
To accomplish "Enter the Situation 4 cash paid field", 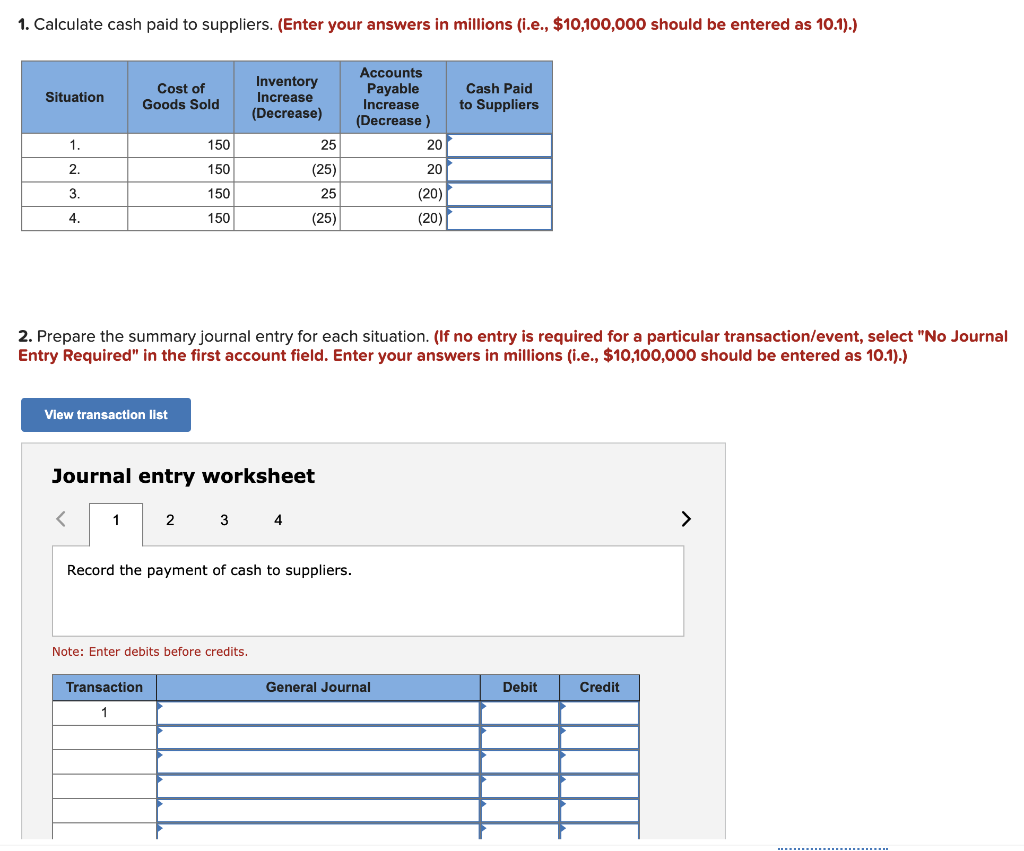I will [499, 217].
